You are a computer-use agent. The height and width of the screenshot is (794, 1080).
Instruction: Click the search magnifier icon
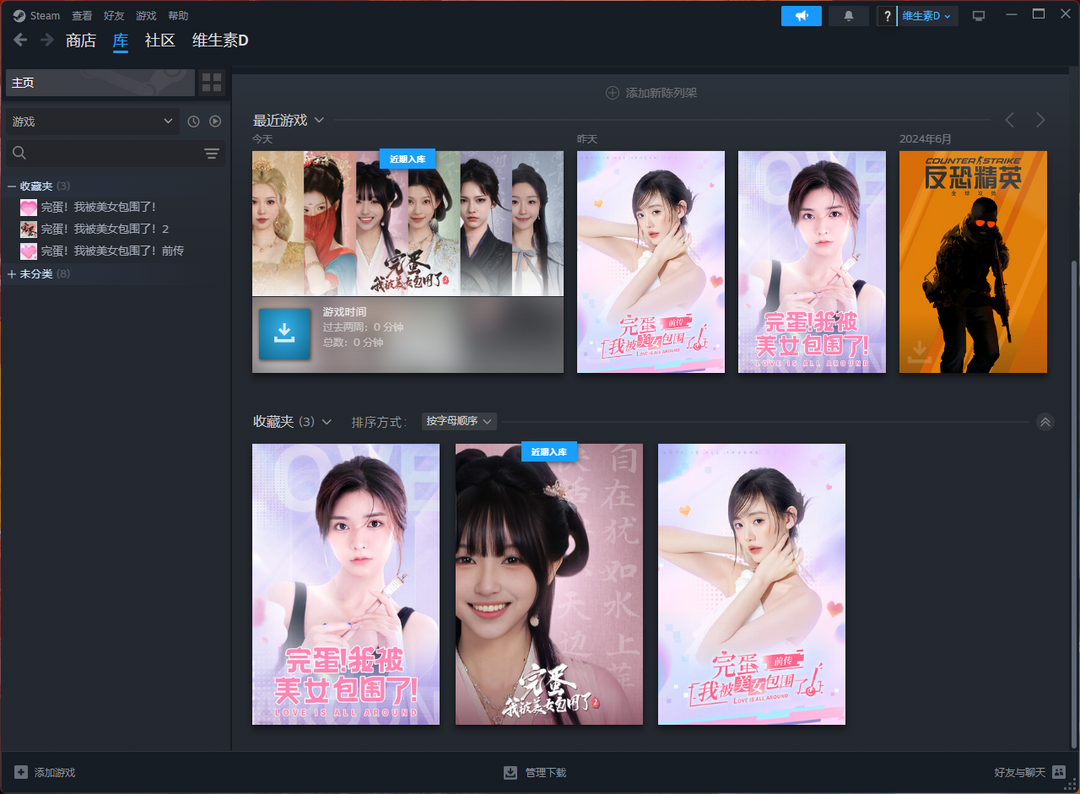19,153
